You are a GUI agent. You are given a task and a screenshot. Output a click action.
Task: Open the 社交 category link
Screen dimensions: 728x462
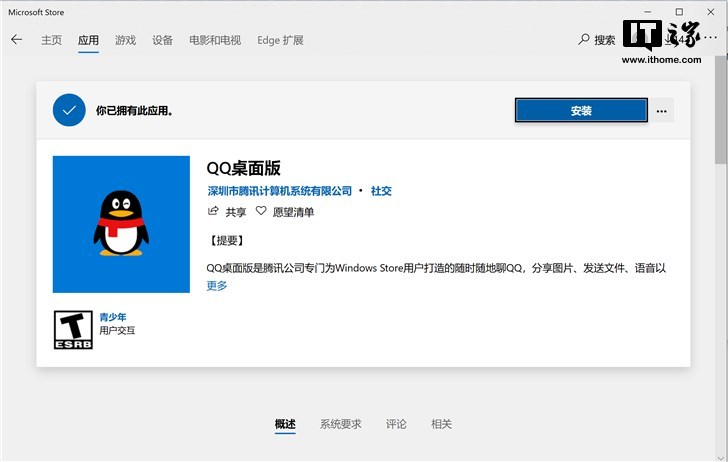point(381,191)
